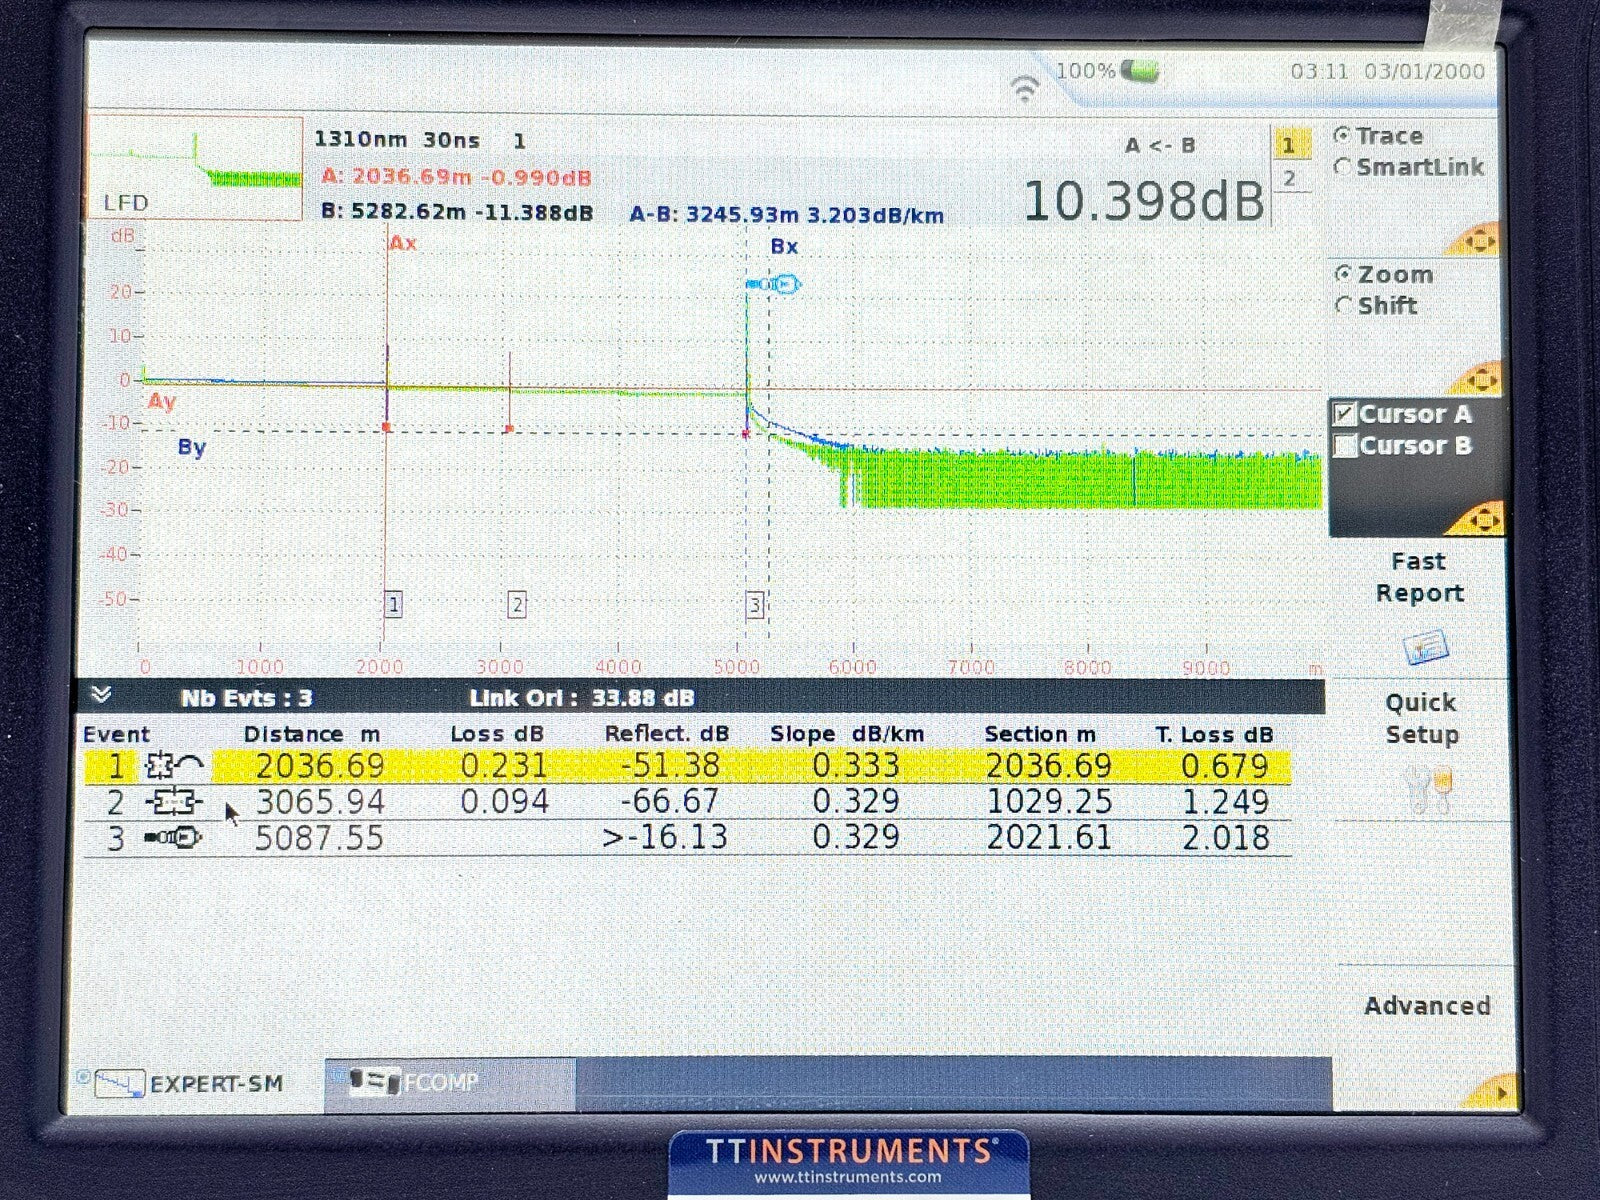Click the LFD trace overview thumbnail
This screenshot has width=1600, height=1200.
(194, 167)
